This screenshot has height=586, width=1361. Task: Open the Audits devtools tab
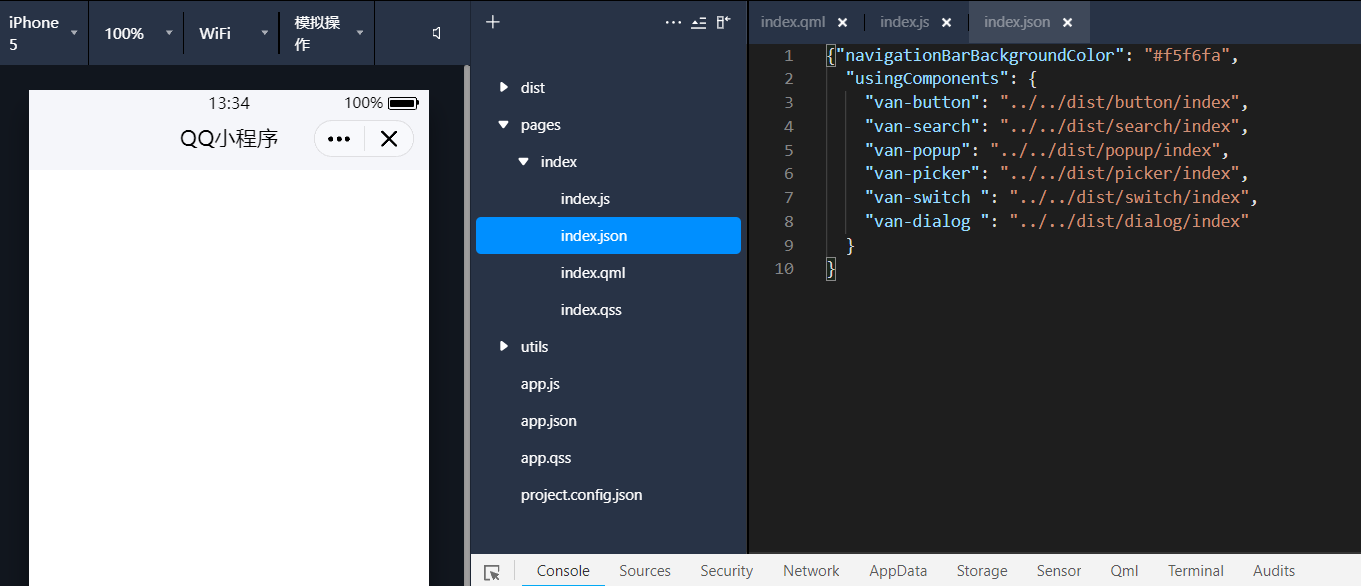(1274, 571)
